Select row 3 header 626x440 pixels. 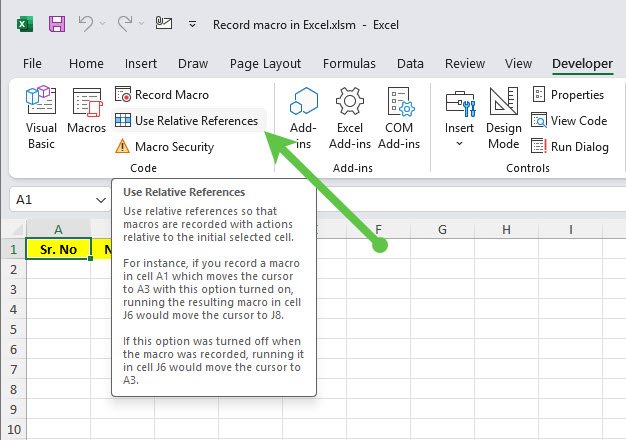click(x=14, y=289)
